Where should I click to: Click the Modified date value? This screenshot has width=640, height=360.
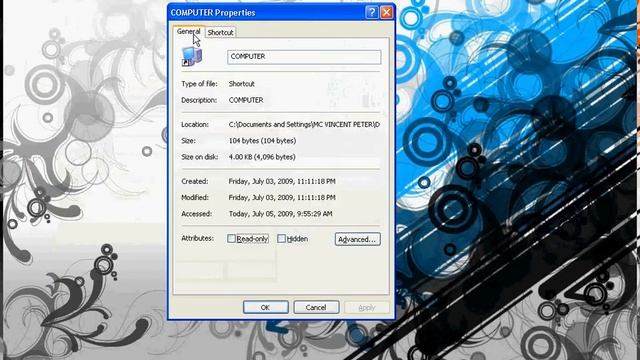[x=282, y=198]
